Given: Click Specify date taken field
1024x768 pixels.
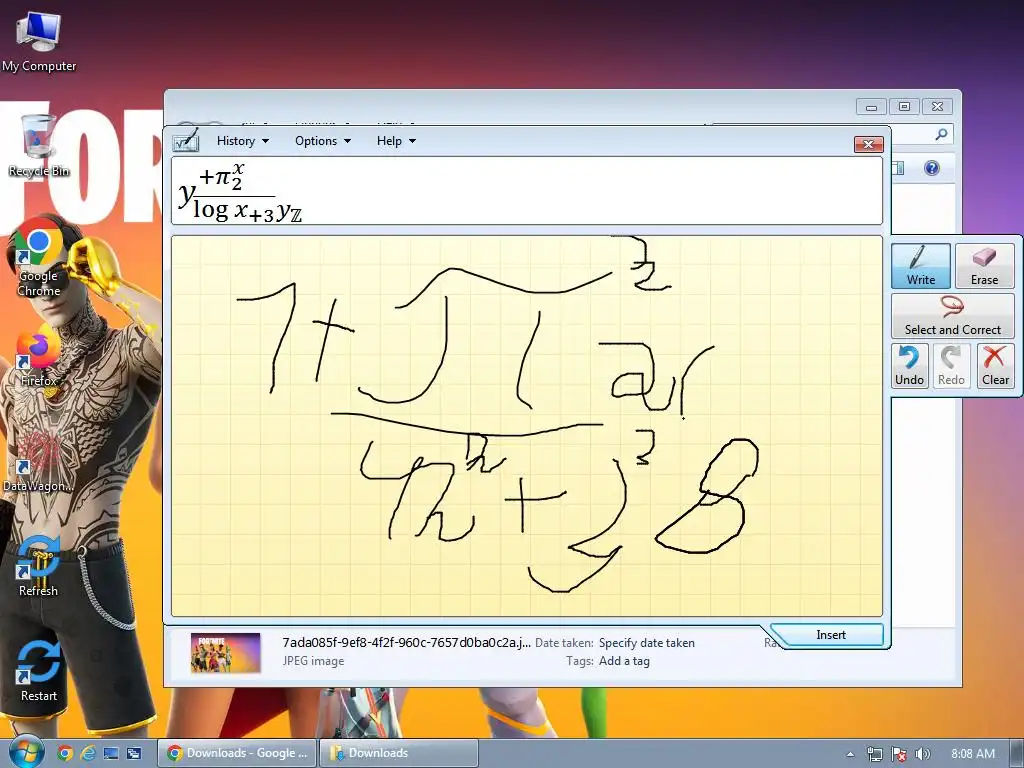Looking at the screenshot, I should tap(647, 643).
